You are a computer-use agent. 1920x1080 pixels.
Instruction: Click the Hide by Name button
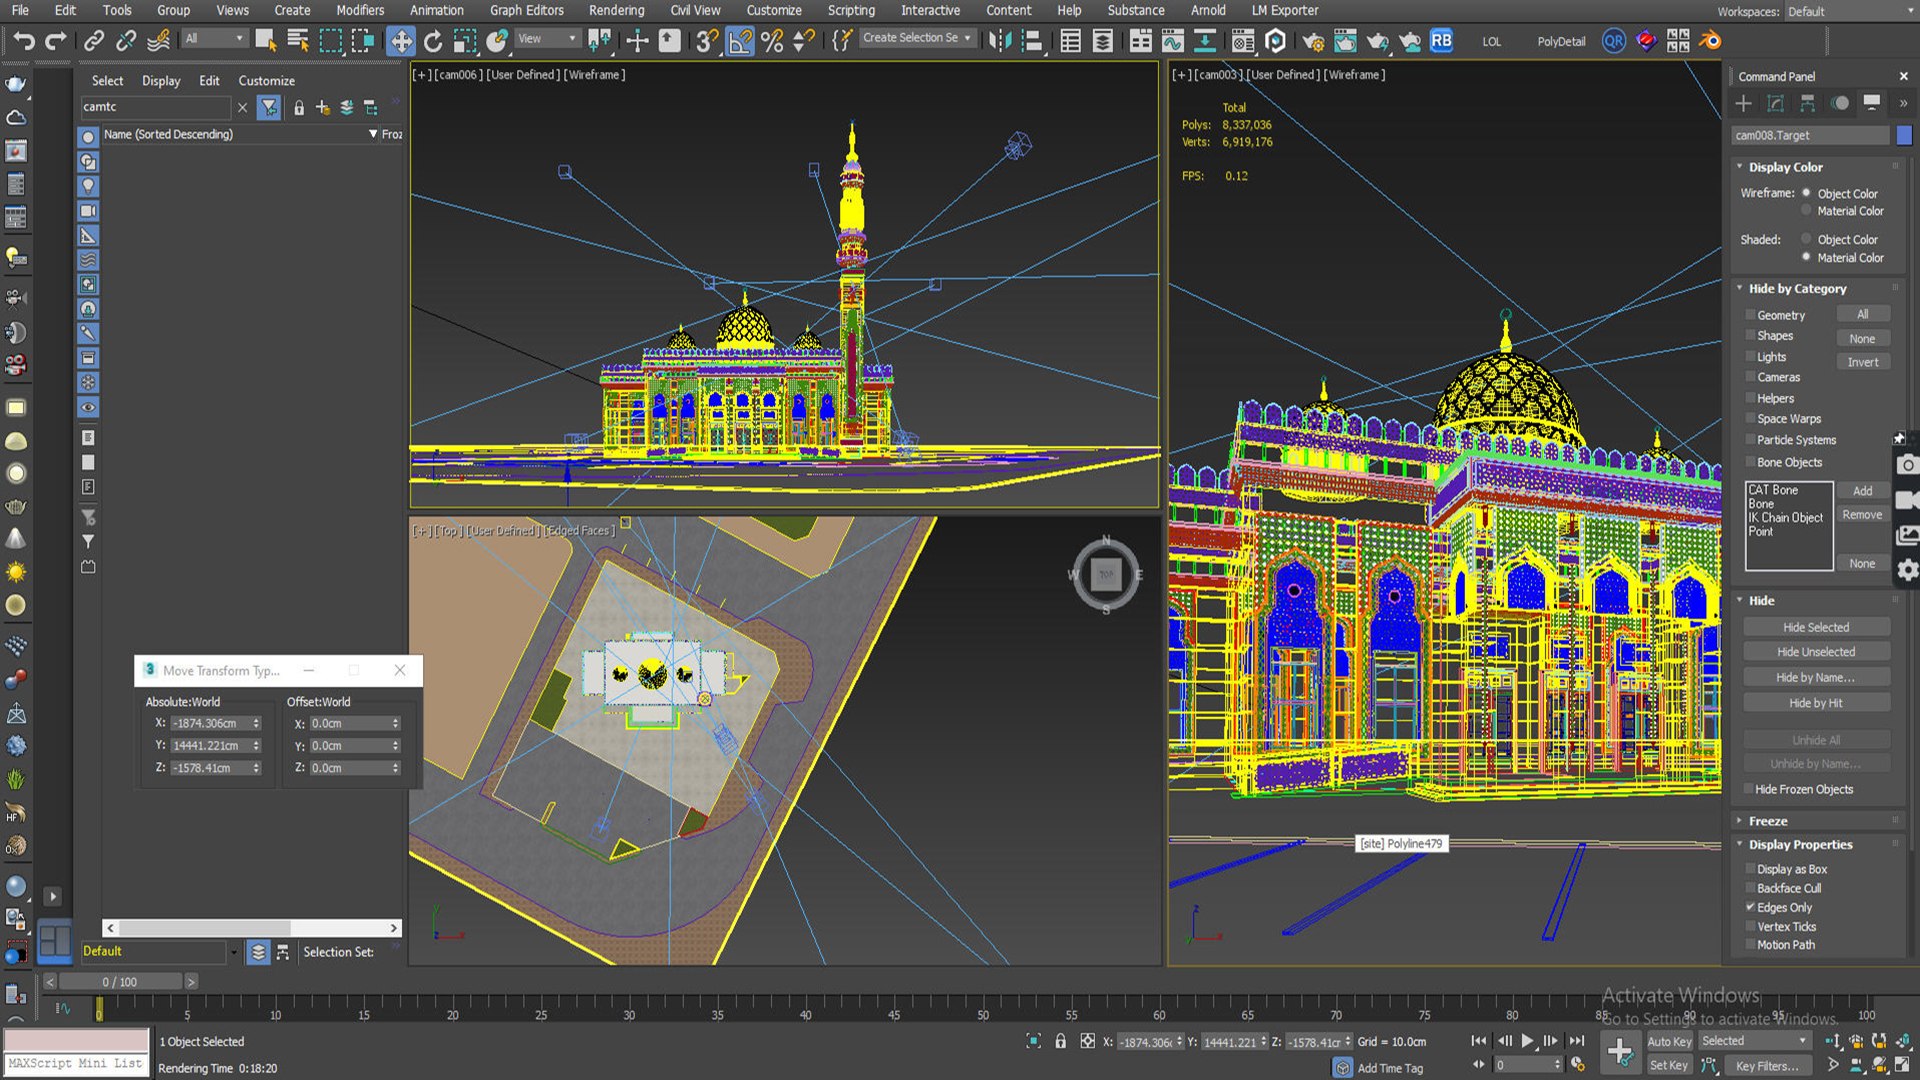(1816, 677)
